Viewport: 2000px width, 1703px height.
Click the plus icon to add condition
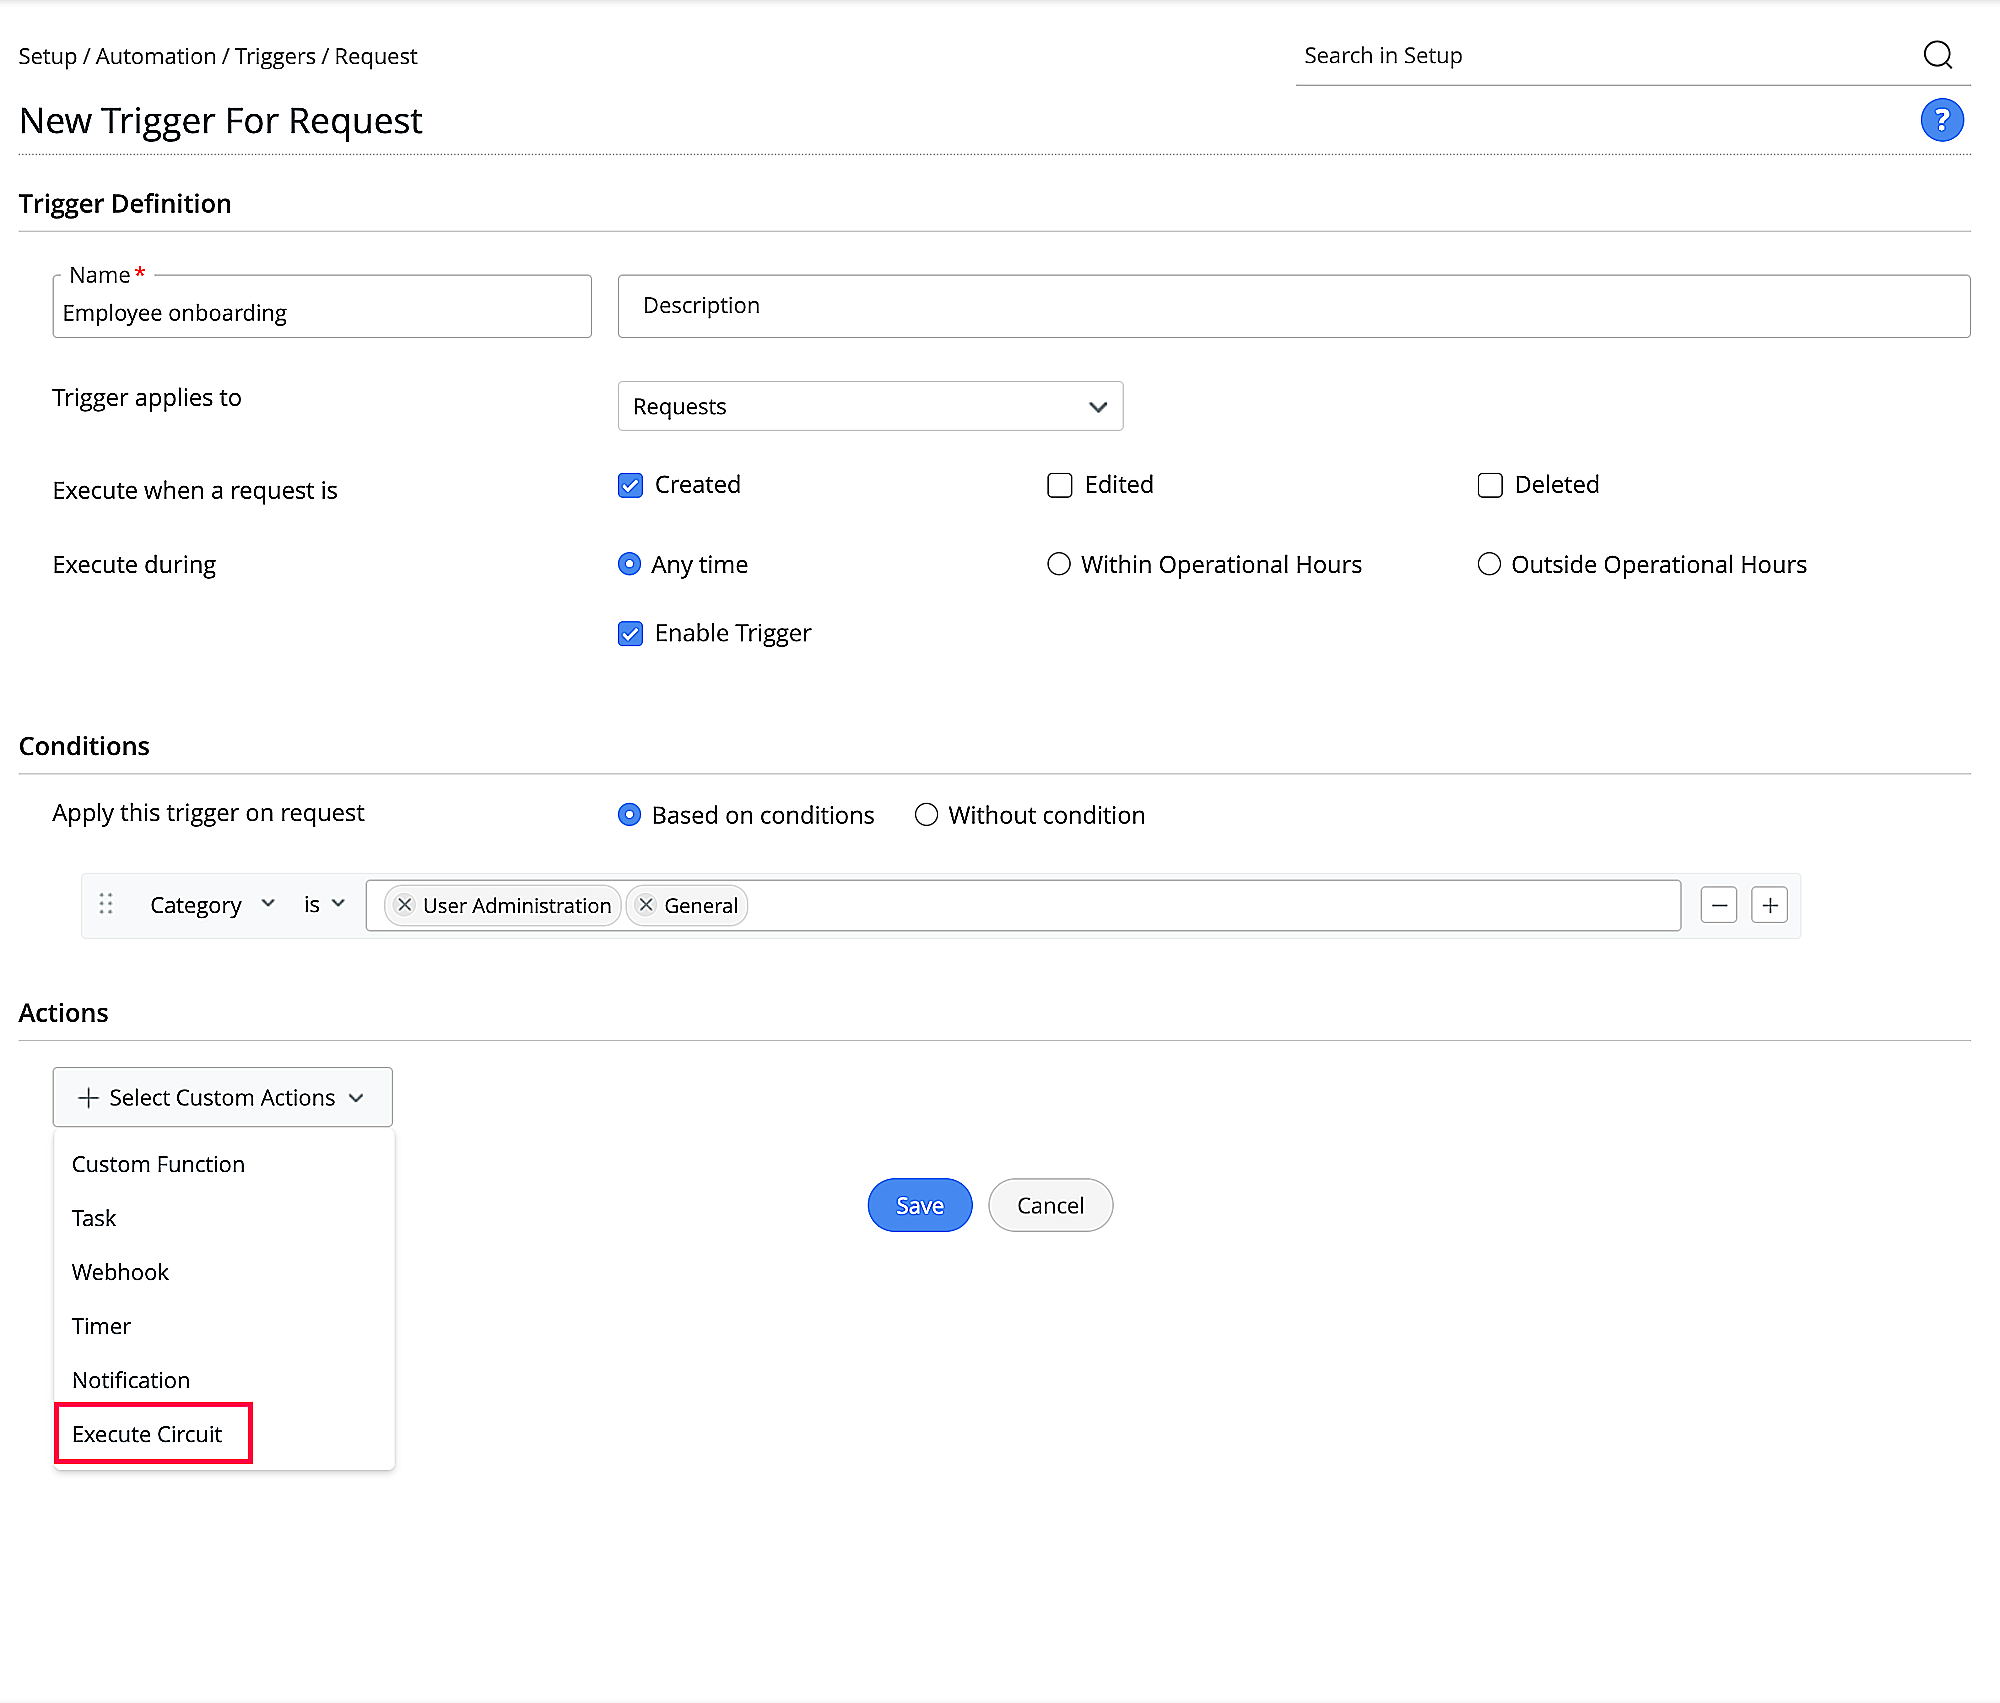pos(1769,906)
